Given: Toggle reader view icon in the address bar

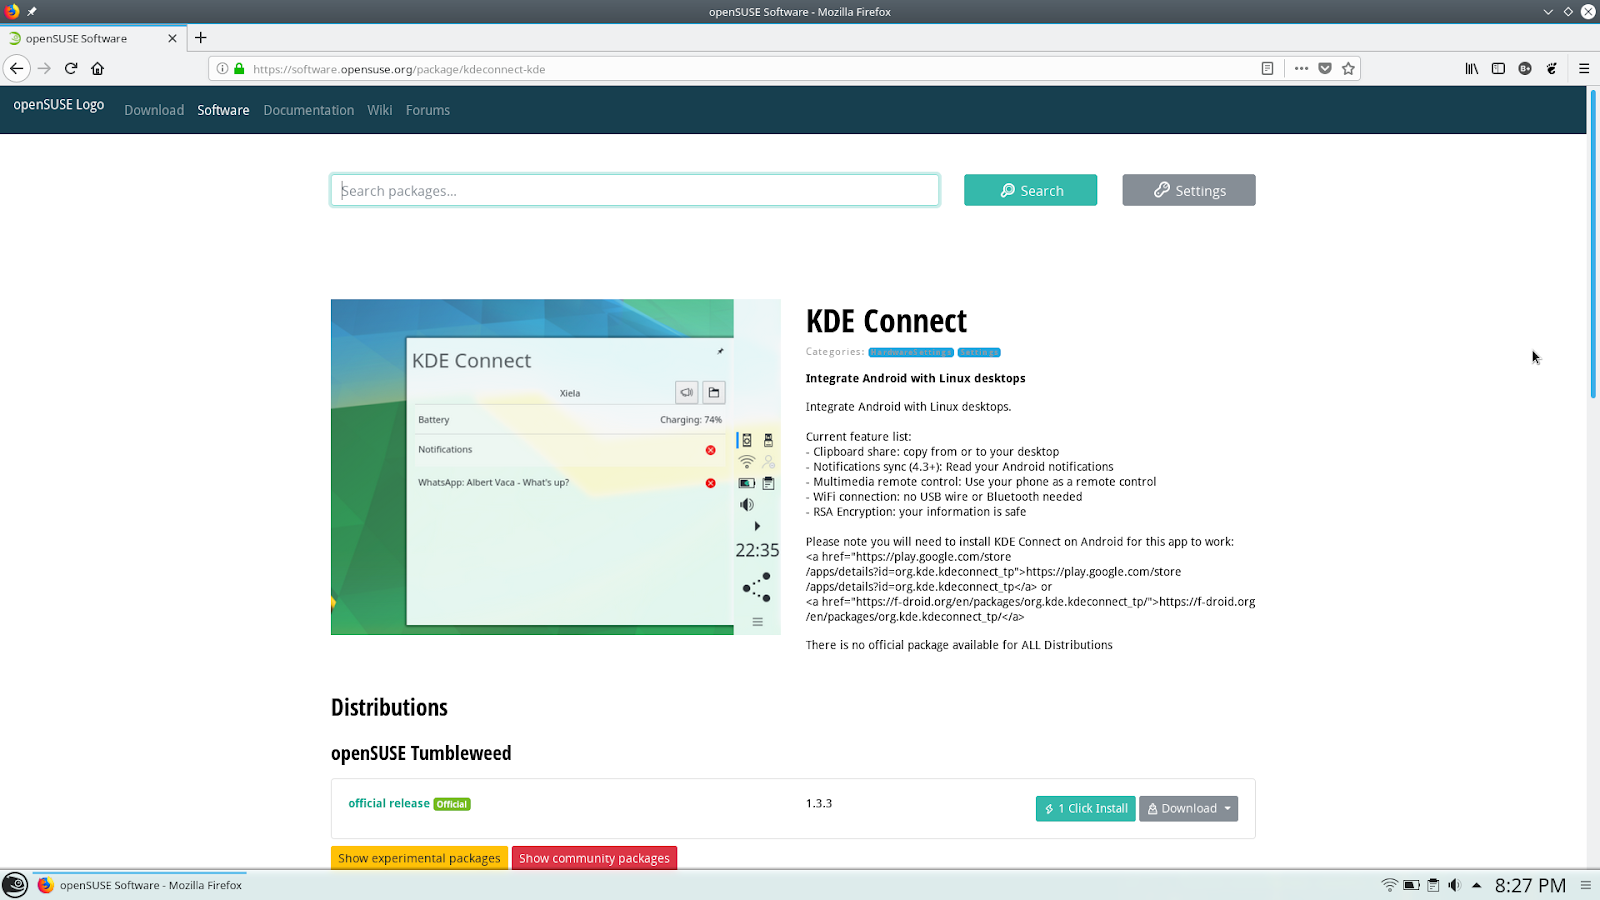Looking at the screenshot, I should pyautogui.click(x=1267, y=69).
